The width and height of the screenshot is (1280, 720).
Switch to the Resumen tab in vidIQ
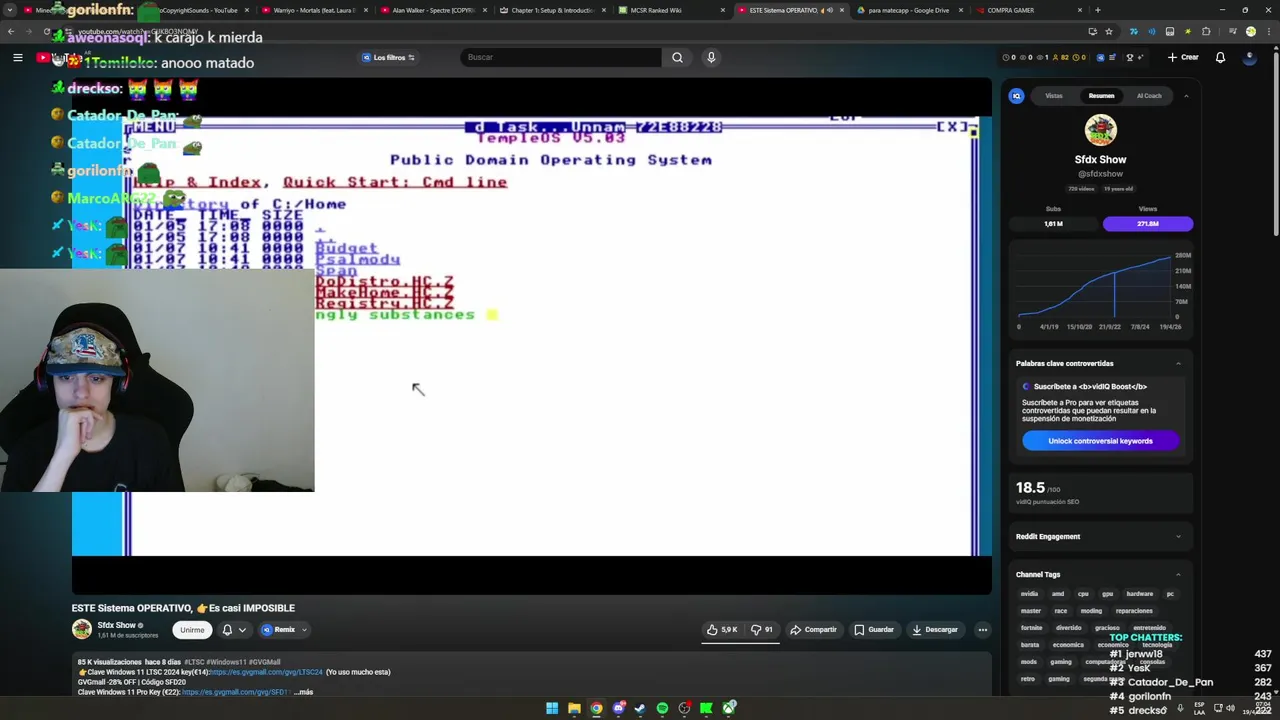pos(1101,96)
